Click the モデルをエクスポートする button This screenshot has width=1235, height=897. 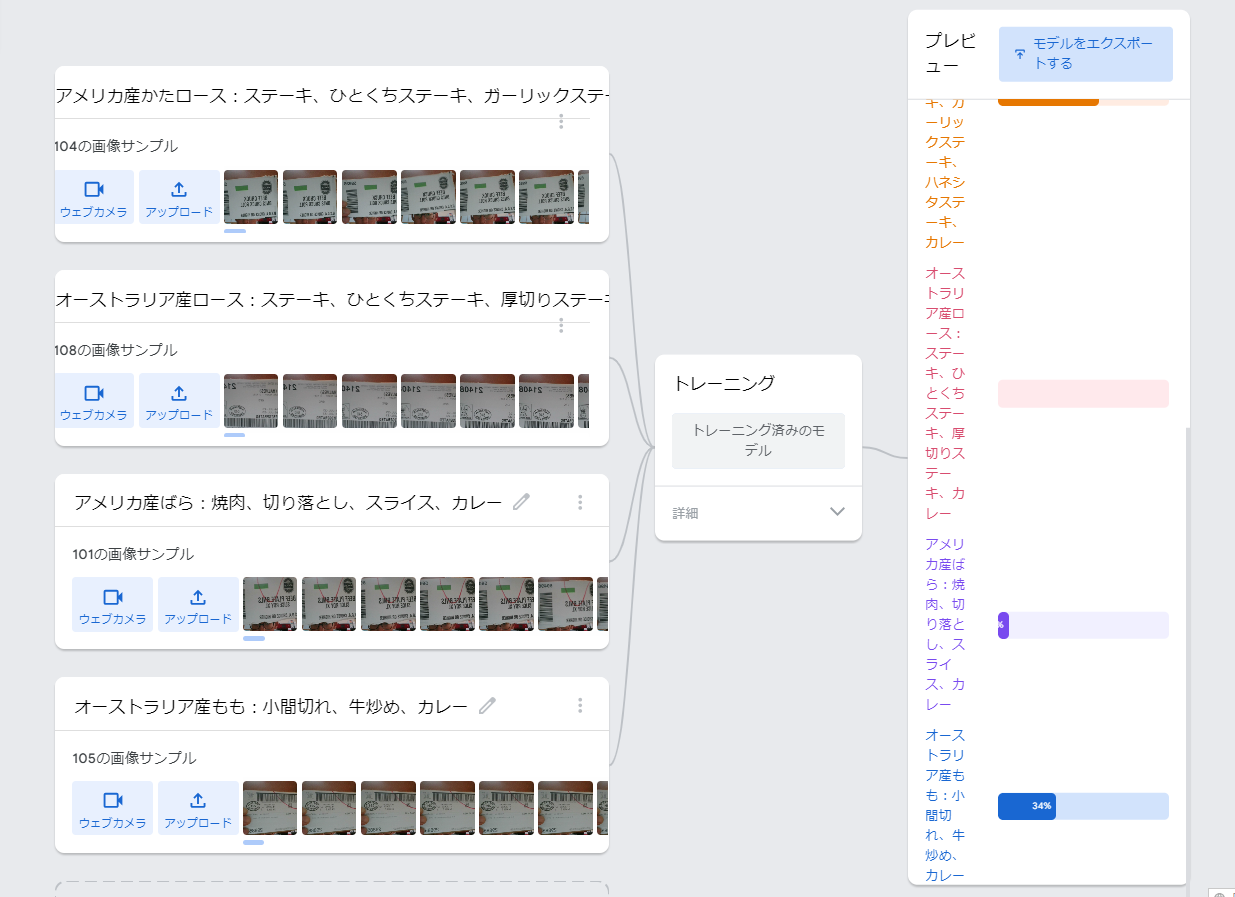tap(1085, 54)
